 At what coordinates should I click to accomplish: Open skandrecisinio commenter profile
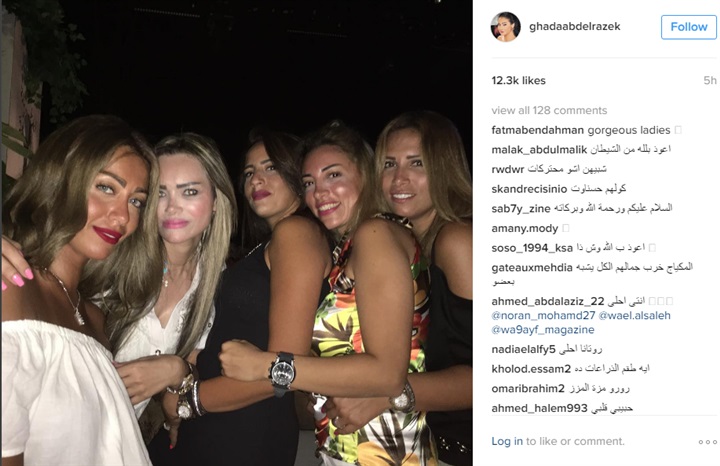coord(529,189)
